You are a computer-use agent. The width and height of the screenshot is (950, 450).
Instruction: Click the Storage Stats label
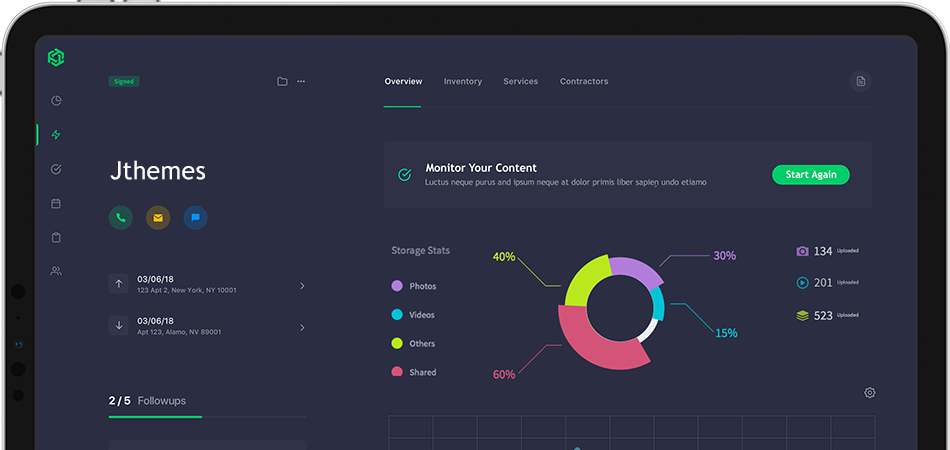coord(420,250)
